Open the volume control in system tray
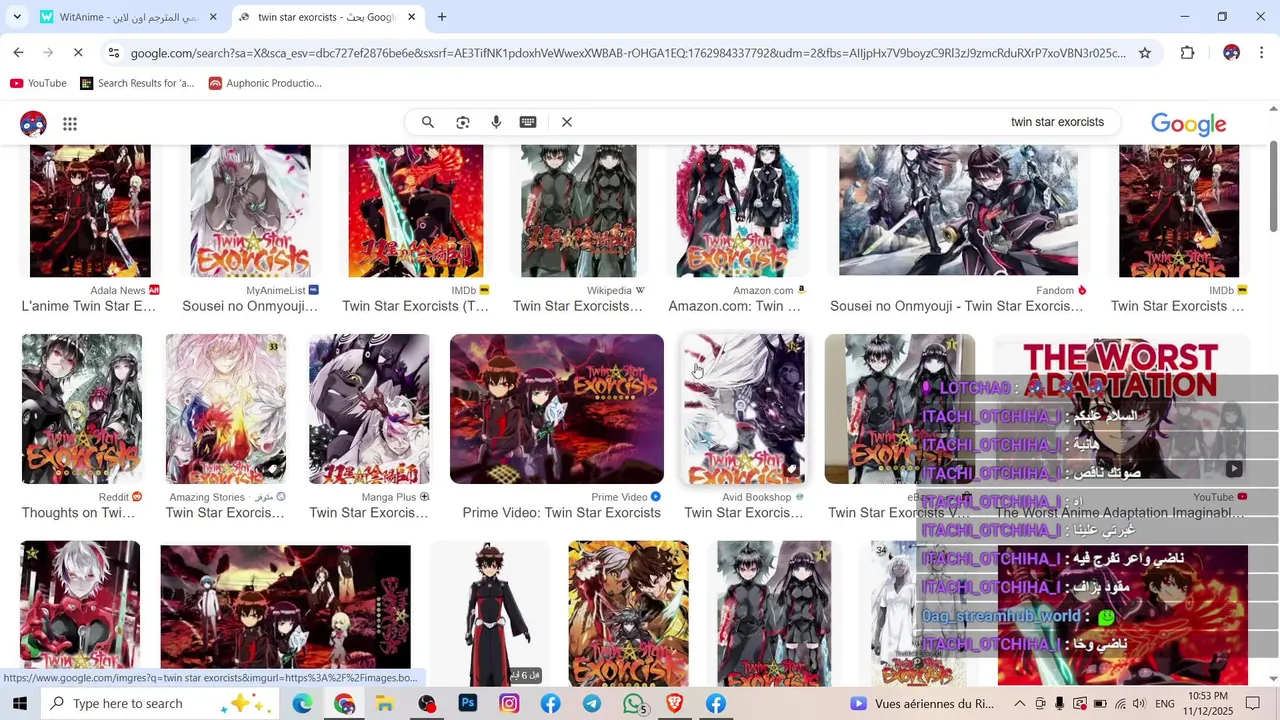The width and height of the screenshot is (1280, 720). tap(1140, 704)
